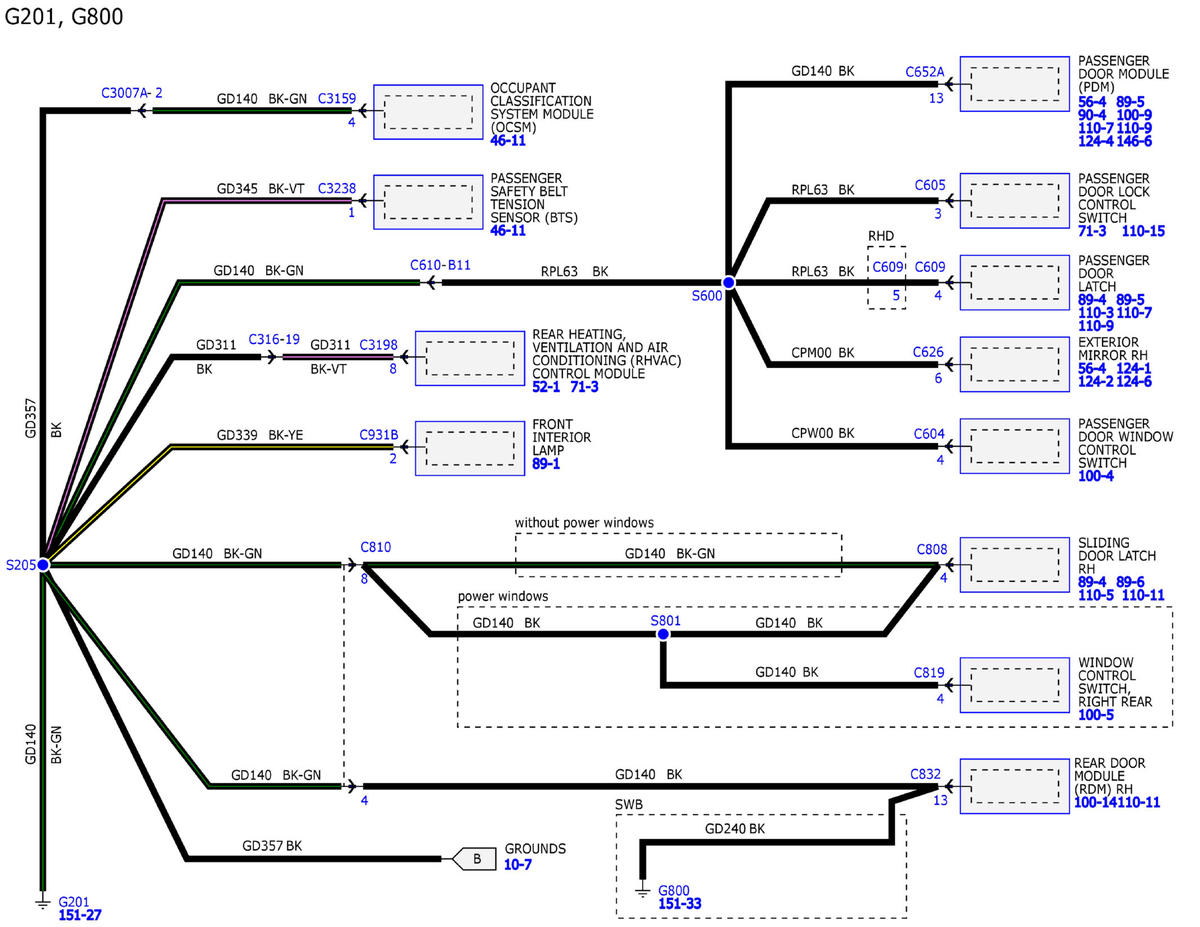Click the C610-B11 connector label
The height and width of the screenshot is (927, 1200).
coord(440,265)
